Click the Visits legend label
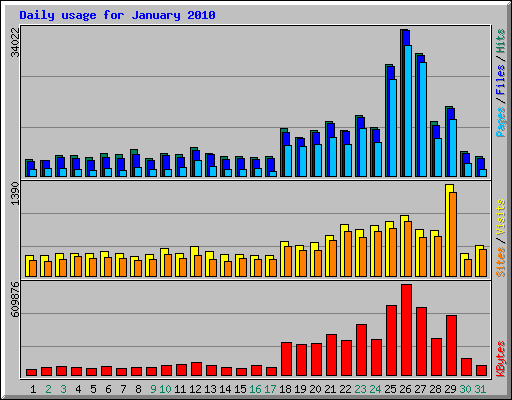 [x=501, y=217]
